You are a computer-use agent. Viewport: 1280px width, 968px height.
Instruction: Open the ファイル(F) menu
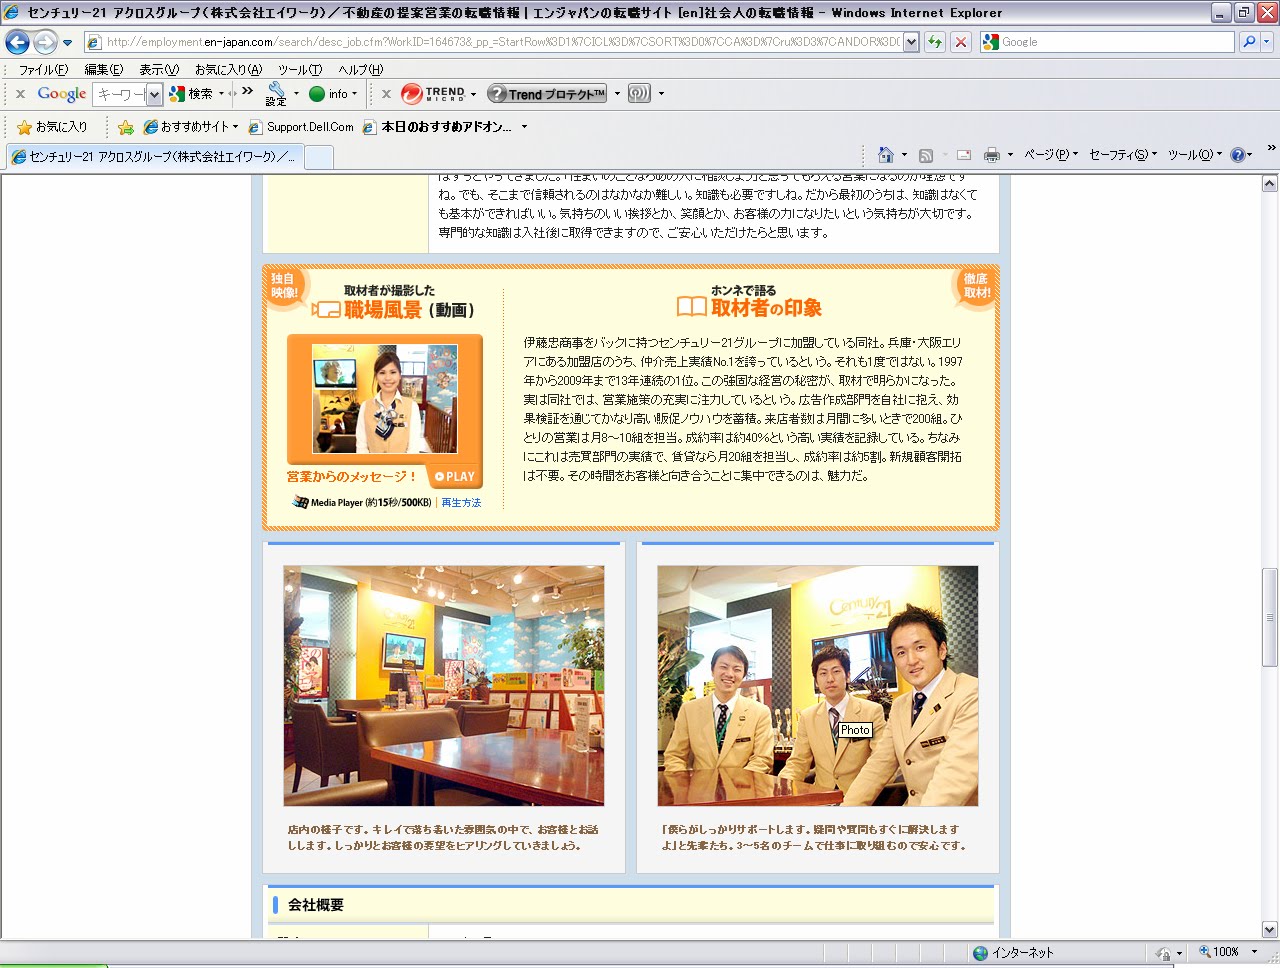(43, 69)
